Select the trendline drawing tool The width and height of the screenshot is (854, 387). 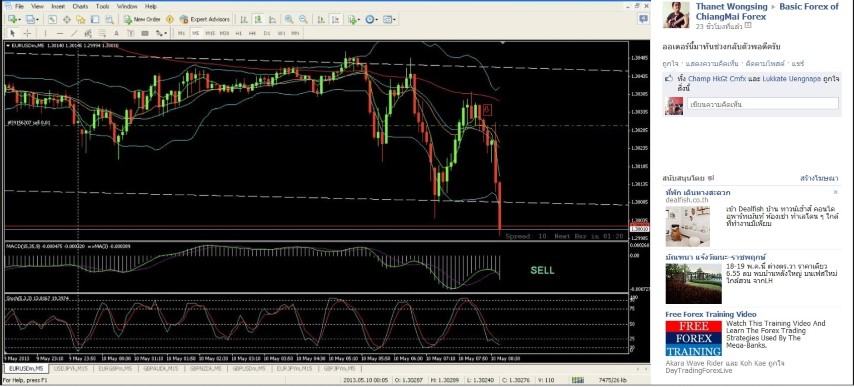point(74,33)
